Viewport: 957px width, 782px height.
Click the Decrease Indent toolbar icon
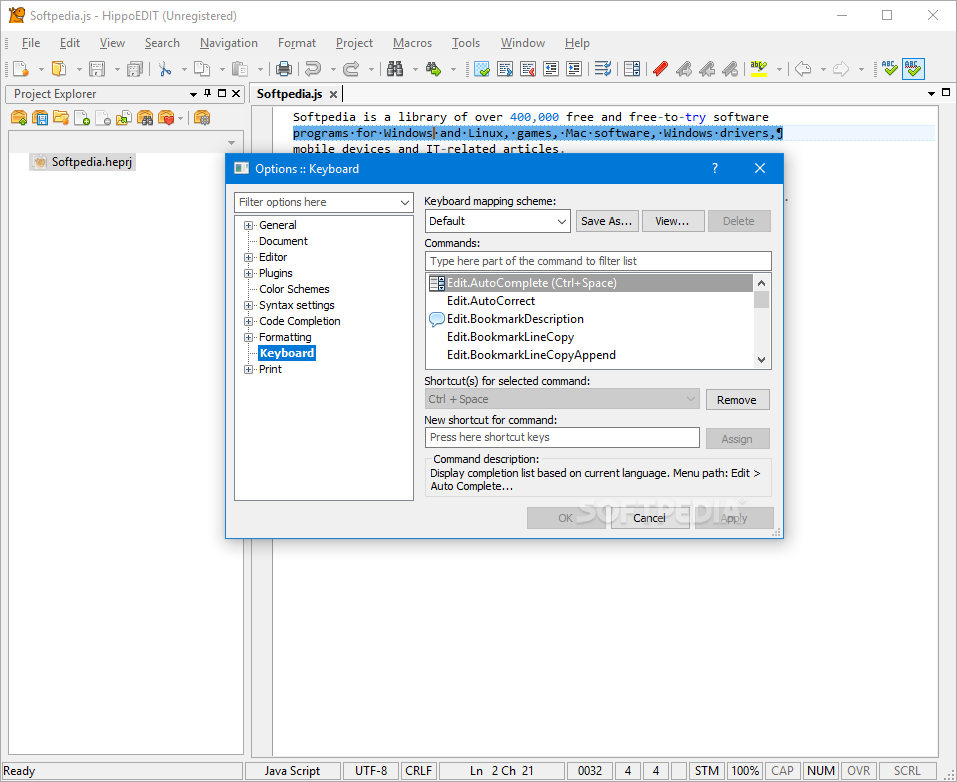(551, 69)
